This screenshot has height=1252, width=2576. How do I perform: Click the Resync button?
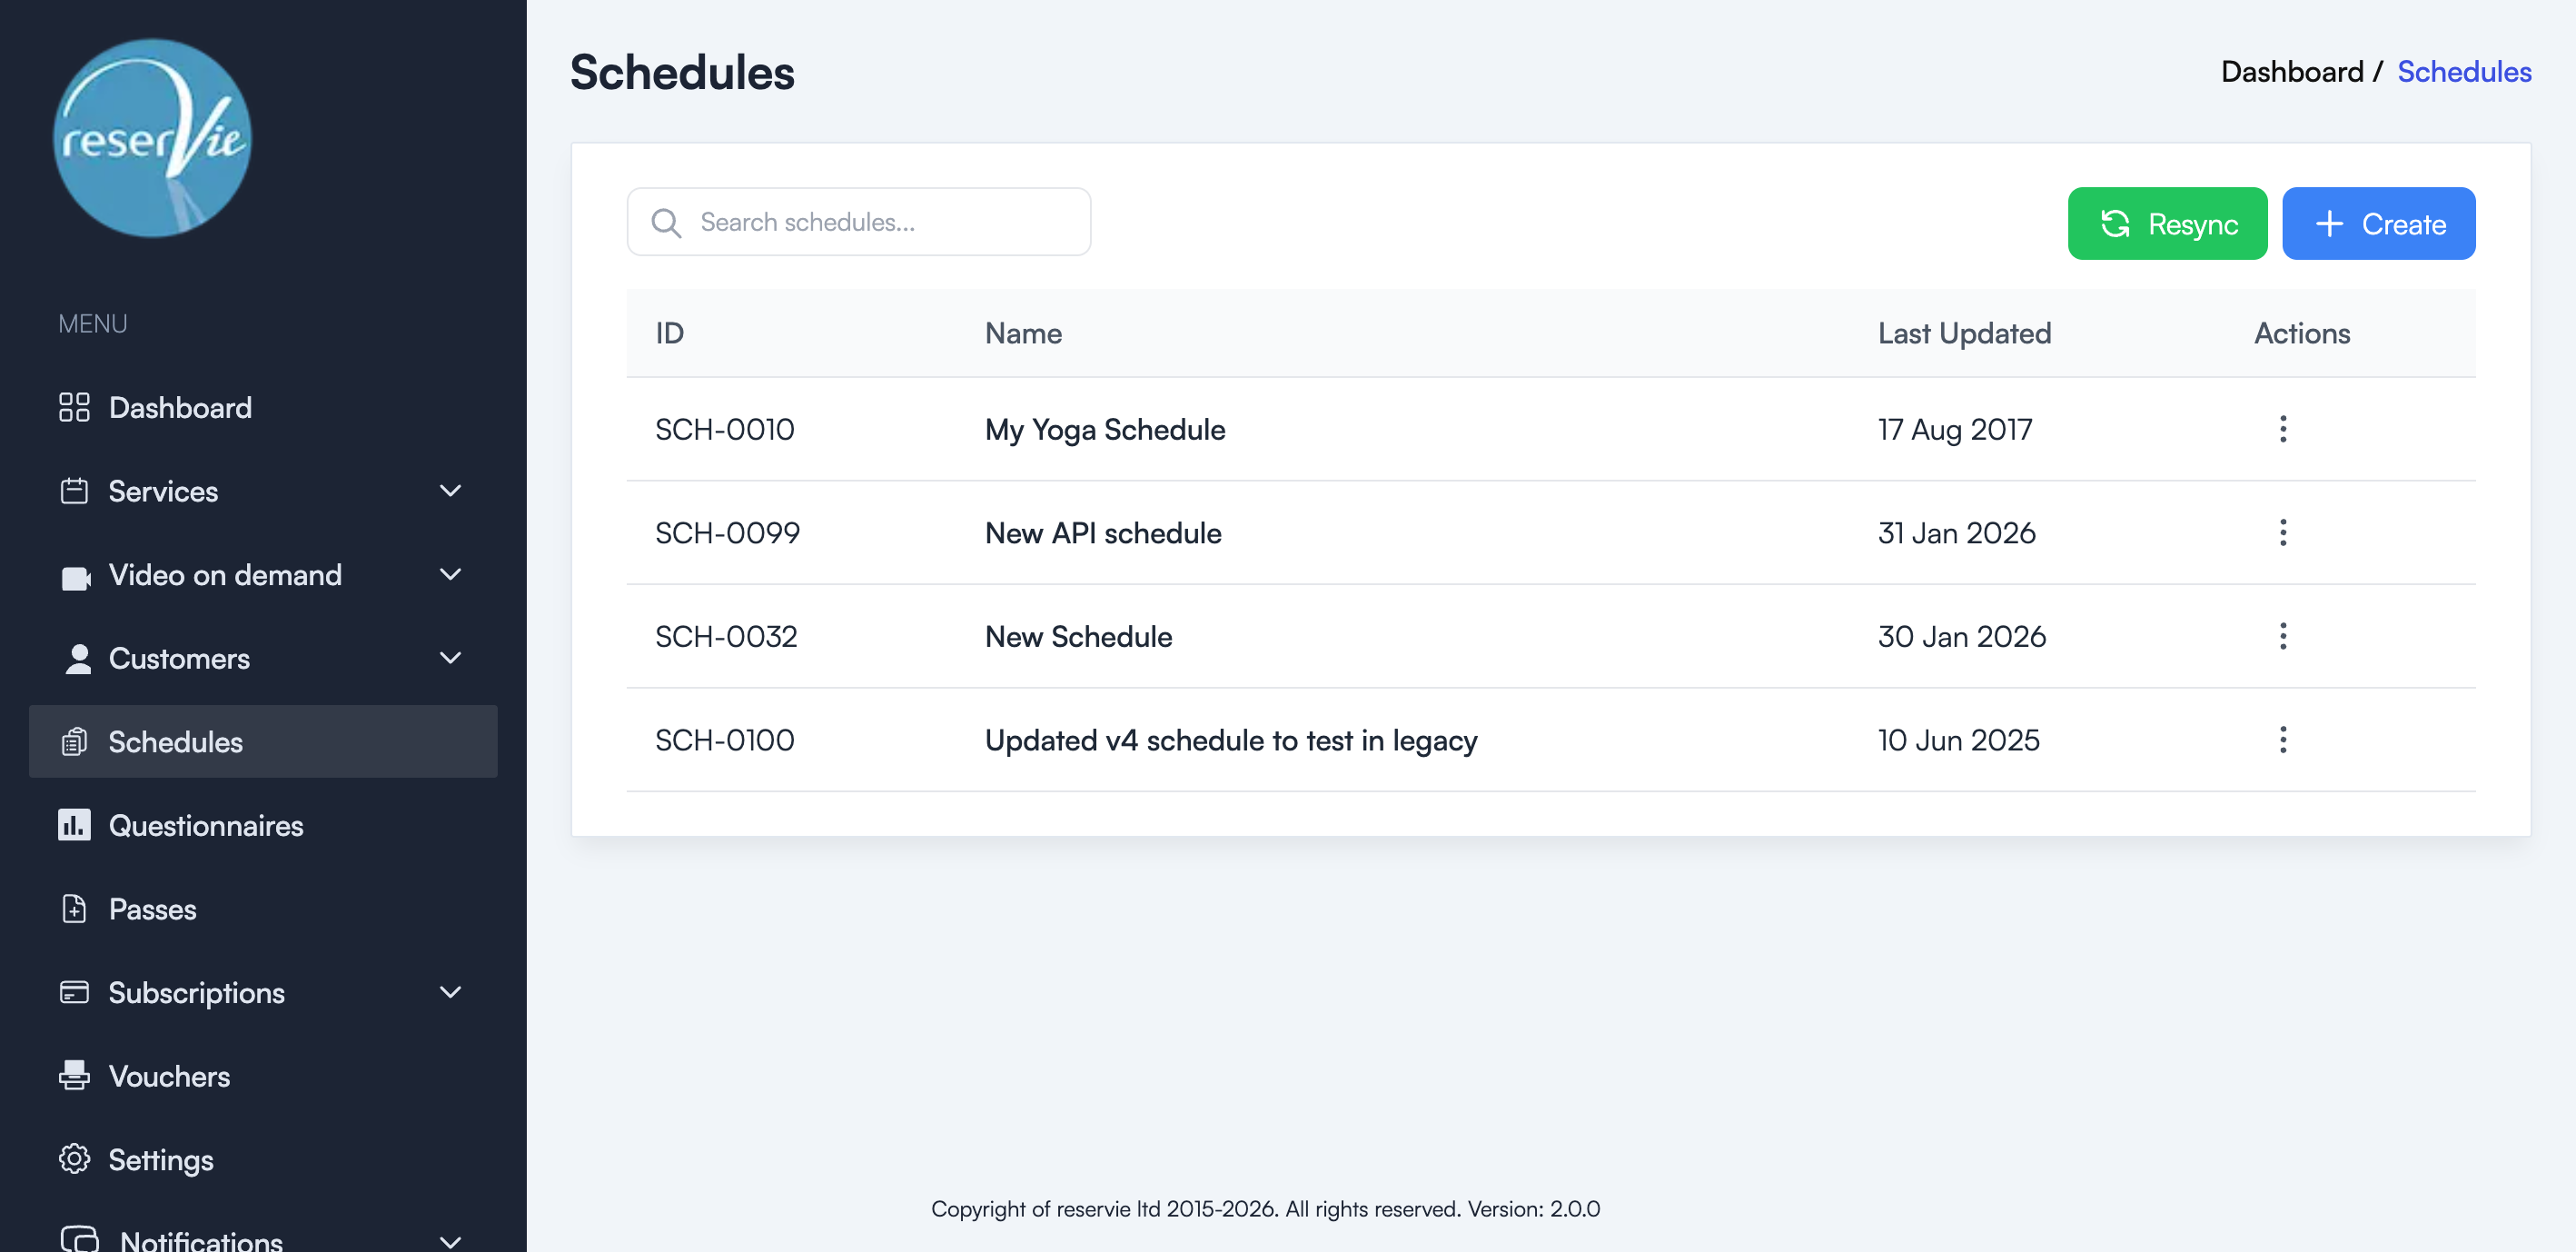click(2167, 223)
